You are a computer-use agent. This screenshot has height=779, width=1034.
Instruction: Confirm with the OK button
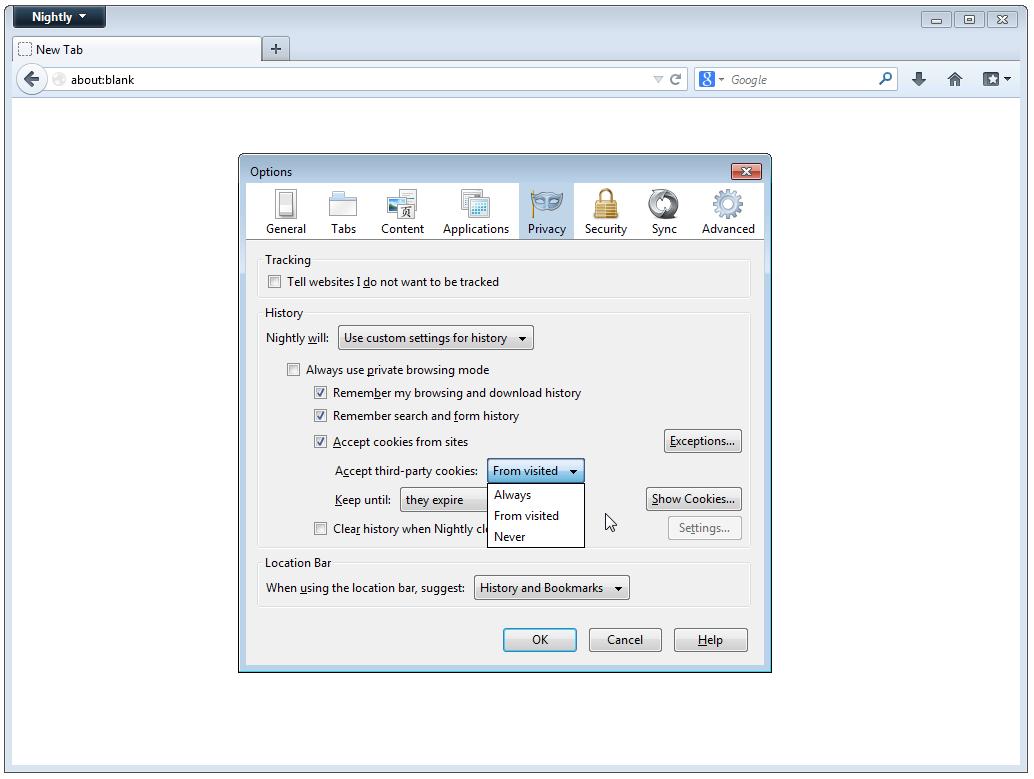pos(539,640)
